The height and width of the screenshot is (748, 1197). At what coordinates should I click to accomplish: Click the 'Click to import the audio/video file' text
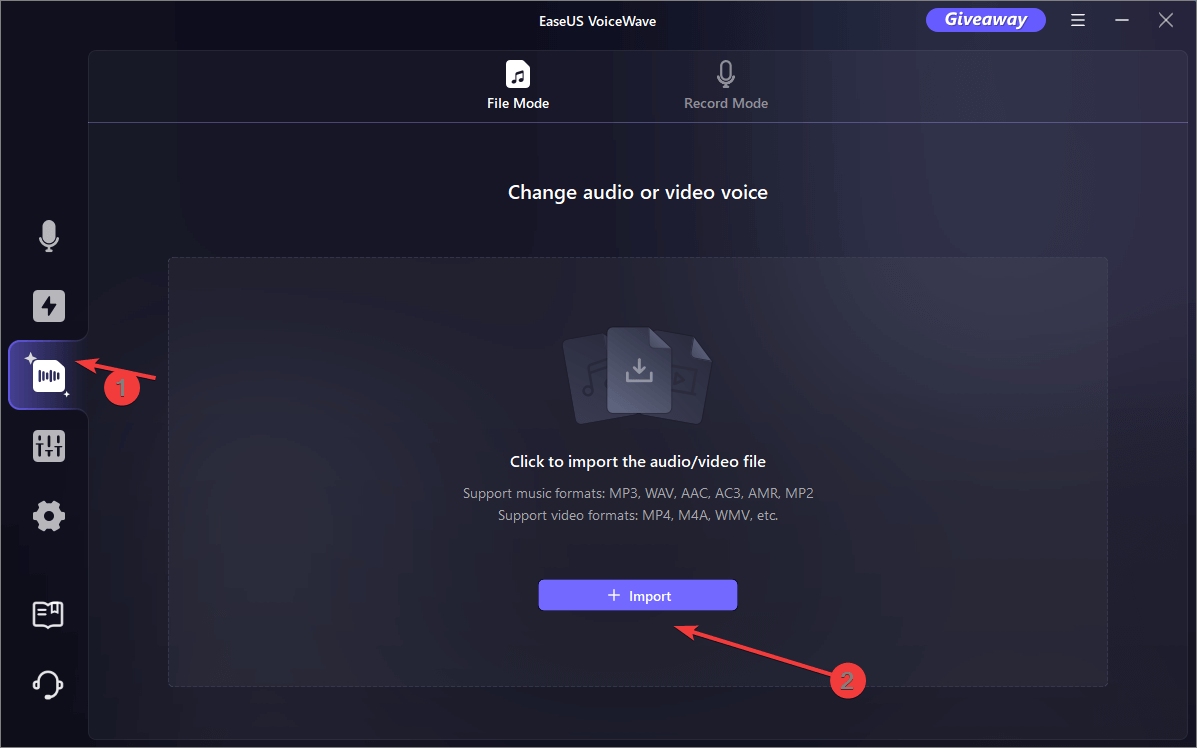click(637, 461)
